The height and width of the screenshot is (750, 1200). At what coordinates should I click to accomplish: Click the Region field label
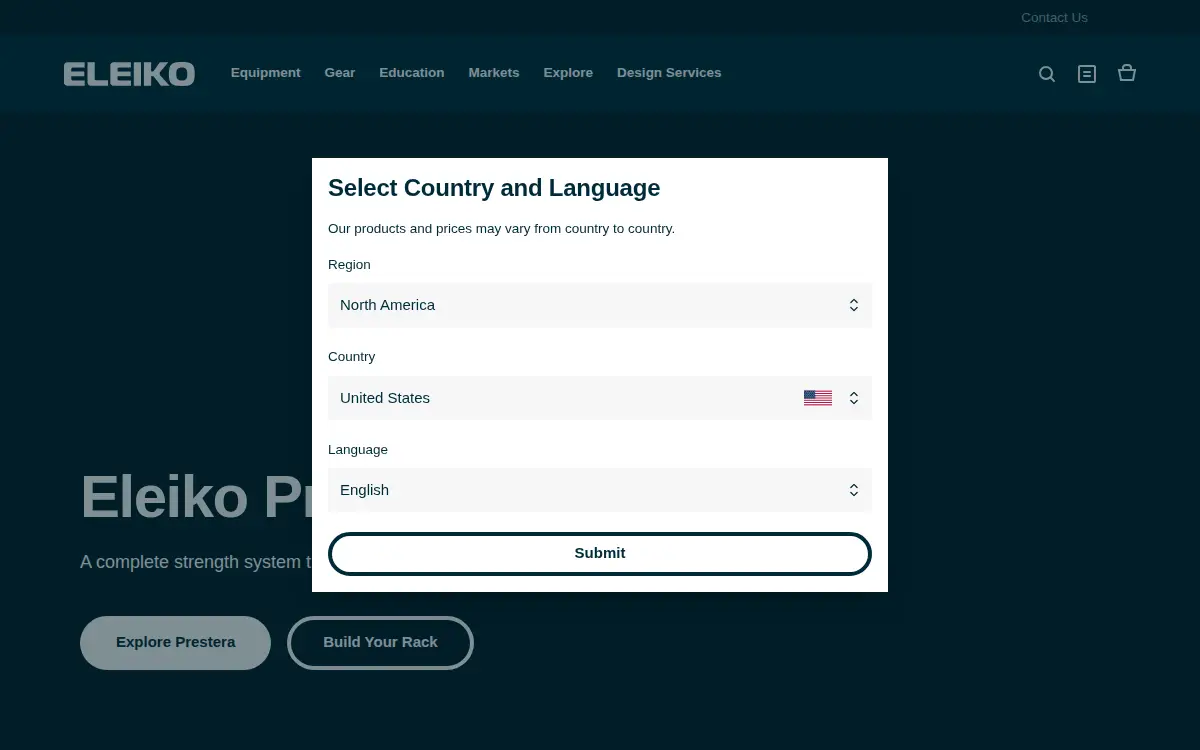pos(349,265)
